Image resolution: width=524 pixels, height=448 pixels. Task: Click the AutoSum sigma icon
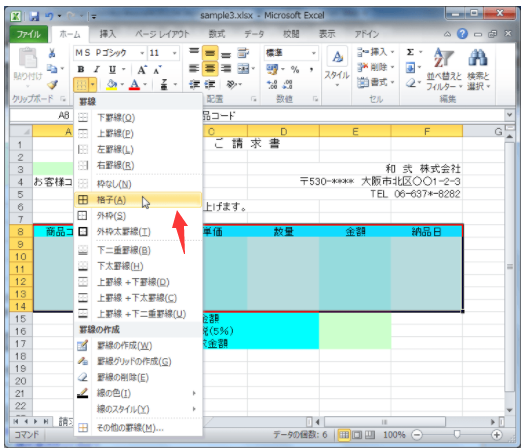pyautogui.click(x=410, y=52)
